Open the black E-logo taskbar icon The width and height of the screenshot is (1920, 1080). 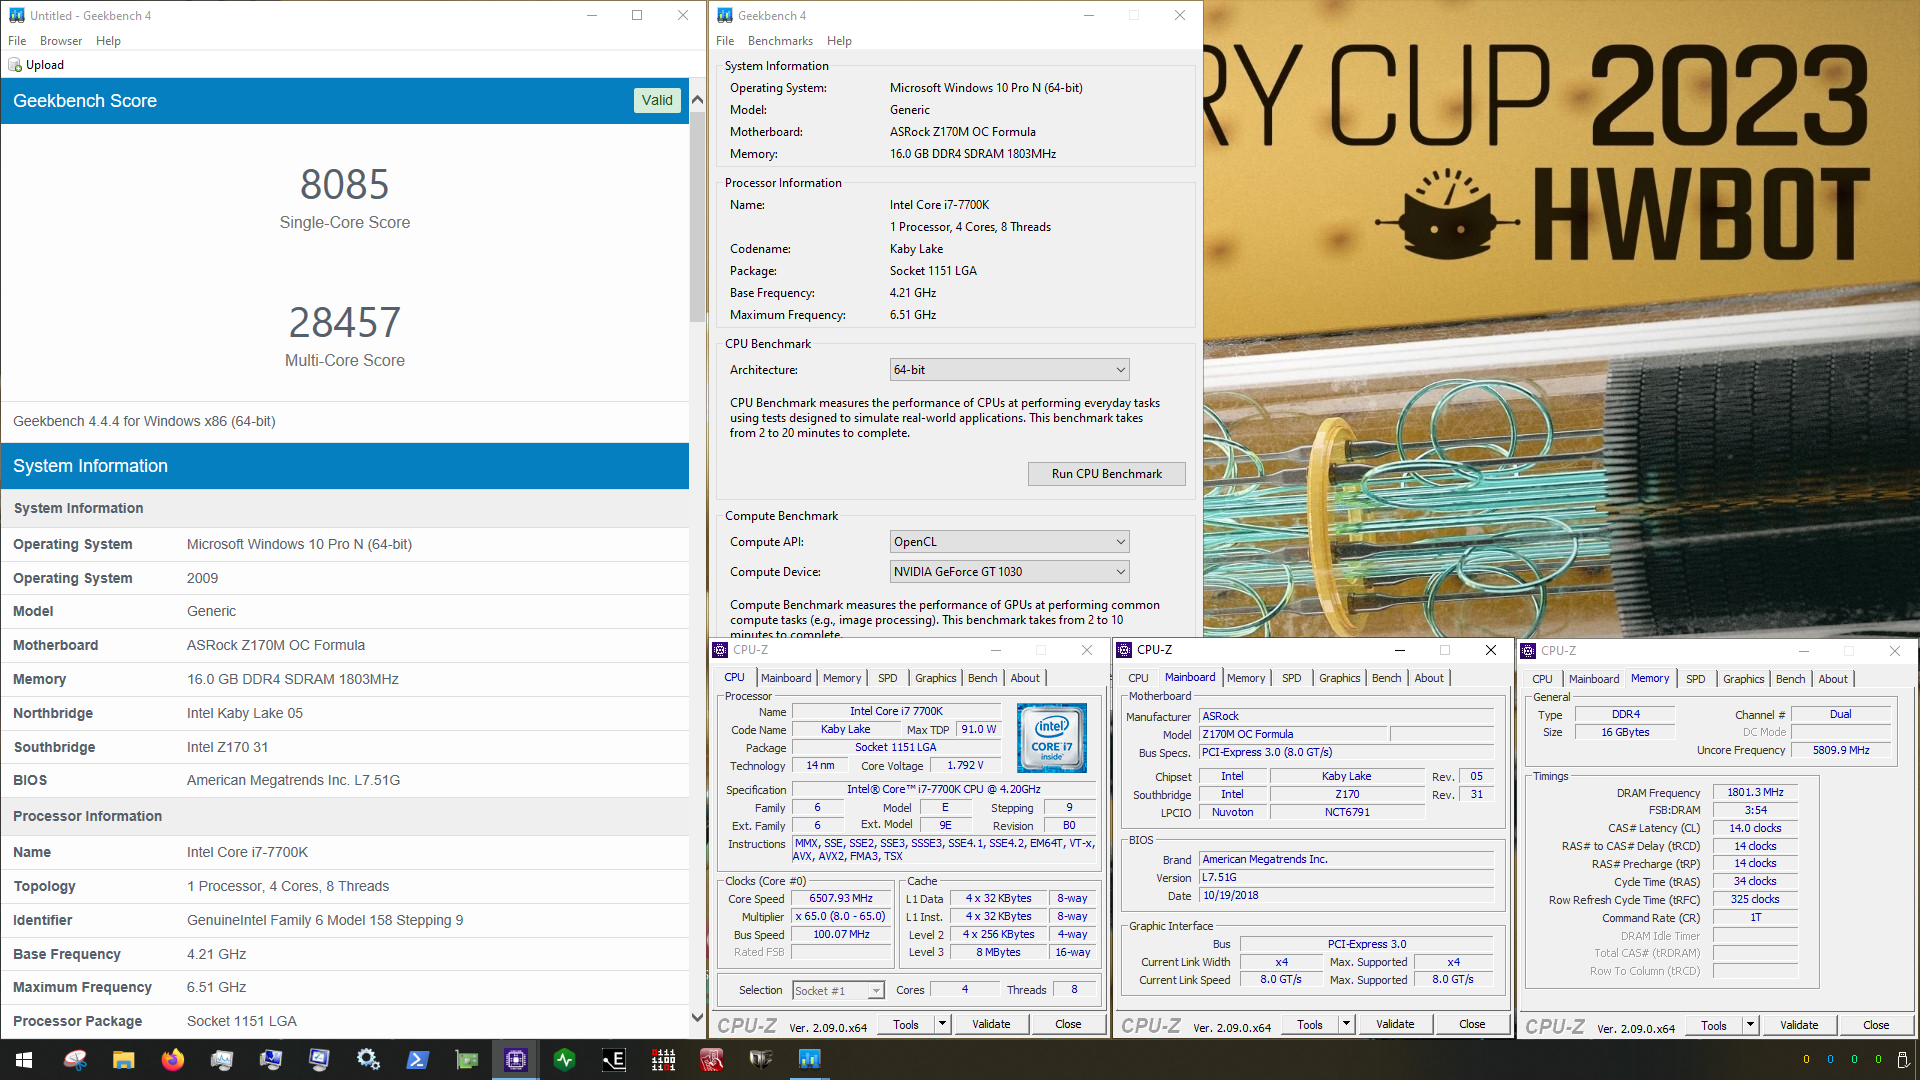614,1060
